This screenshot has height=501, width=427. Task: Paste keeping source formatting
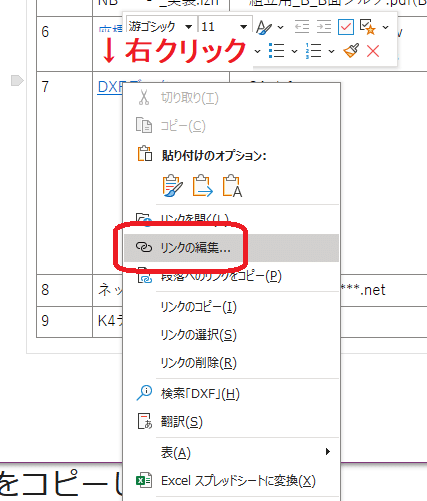point(172,186)
